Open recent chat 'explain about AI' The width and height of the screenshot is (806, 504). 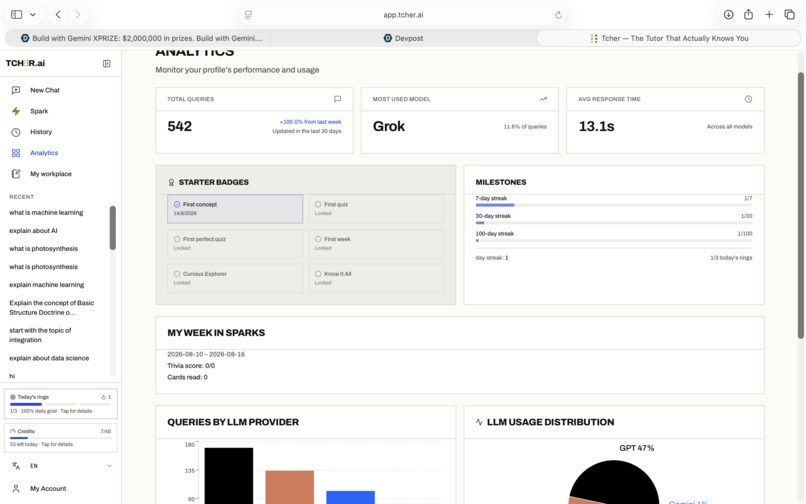33,230
